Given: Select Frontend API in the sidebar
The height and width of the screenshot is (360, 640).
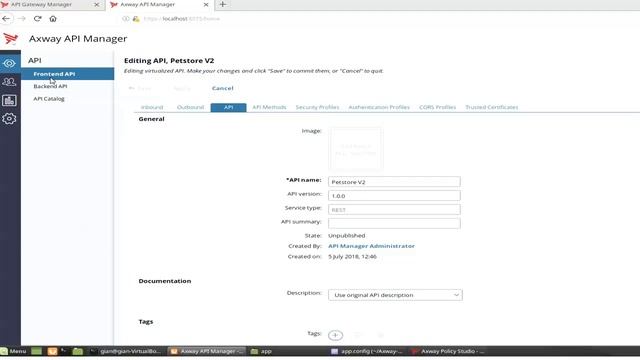Looking at the screenshot, I should [x=68, y=74].
